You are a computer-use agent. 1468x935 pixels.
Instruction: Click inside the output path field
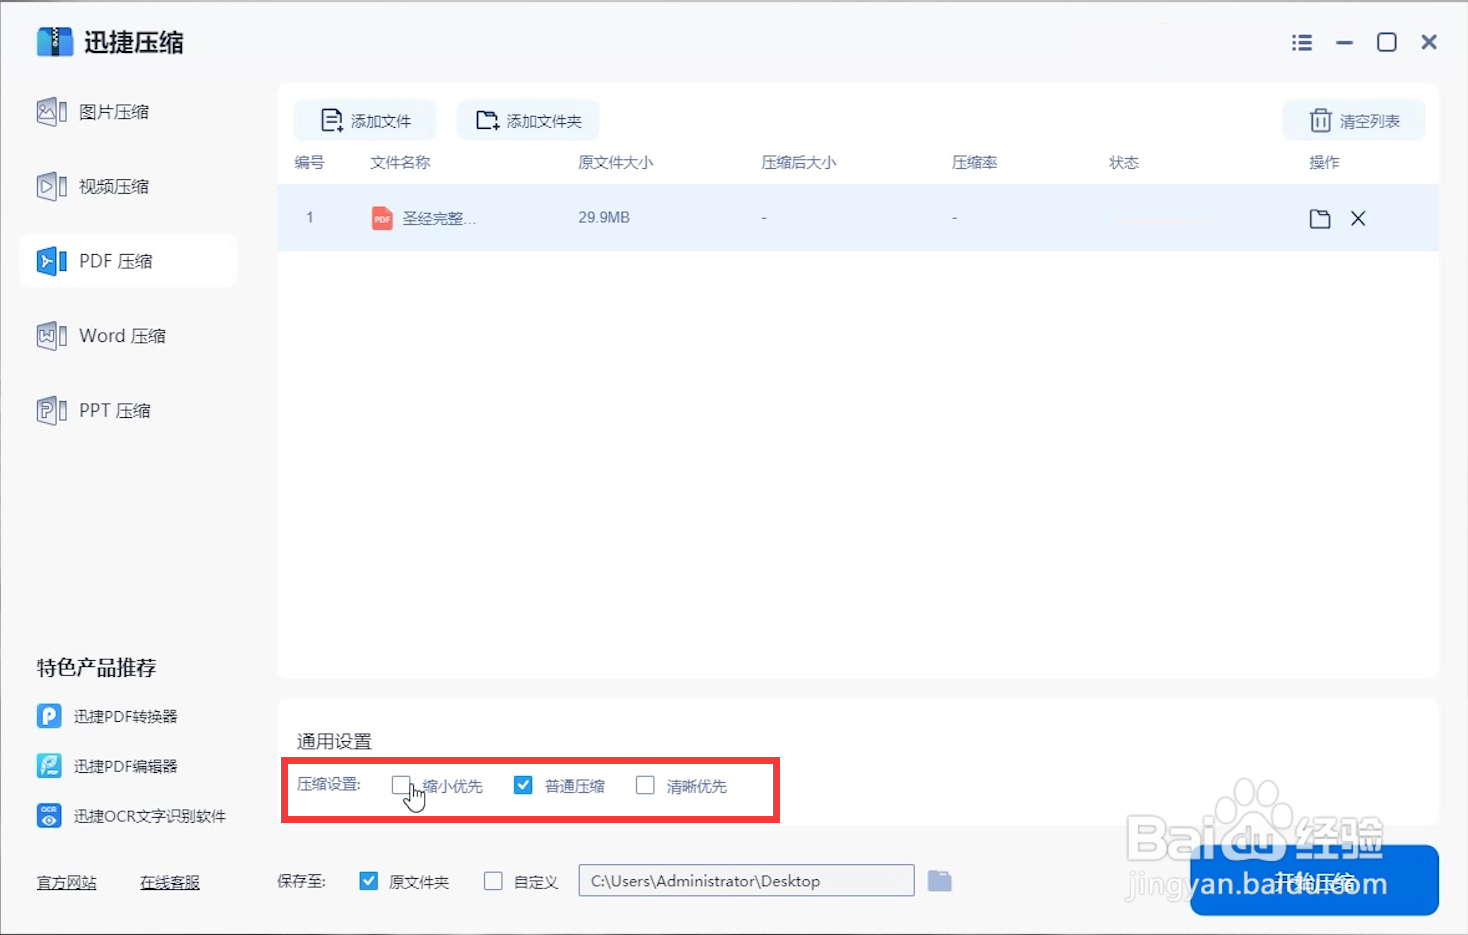pos(745,880)
